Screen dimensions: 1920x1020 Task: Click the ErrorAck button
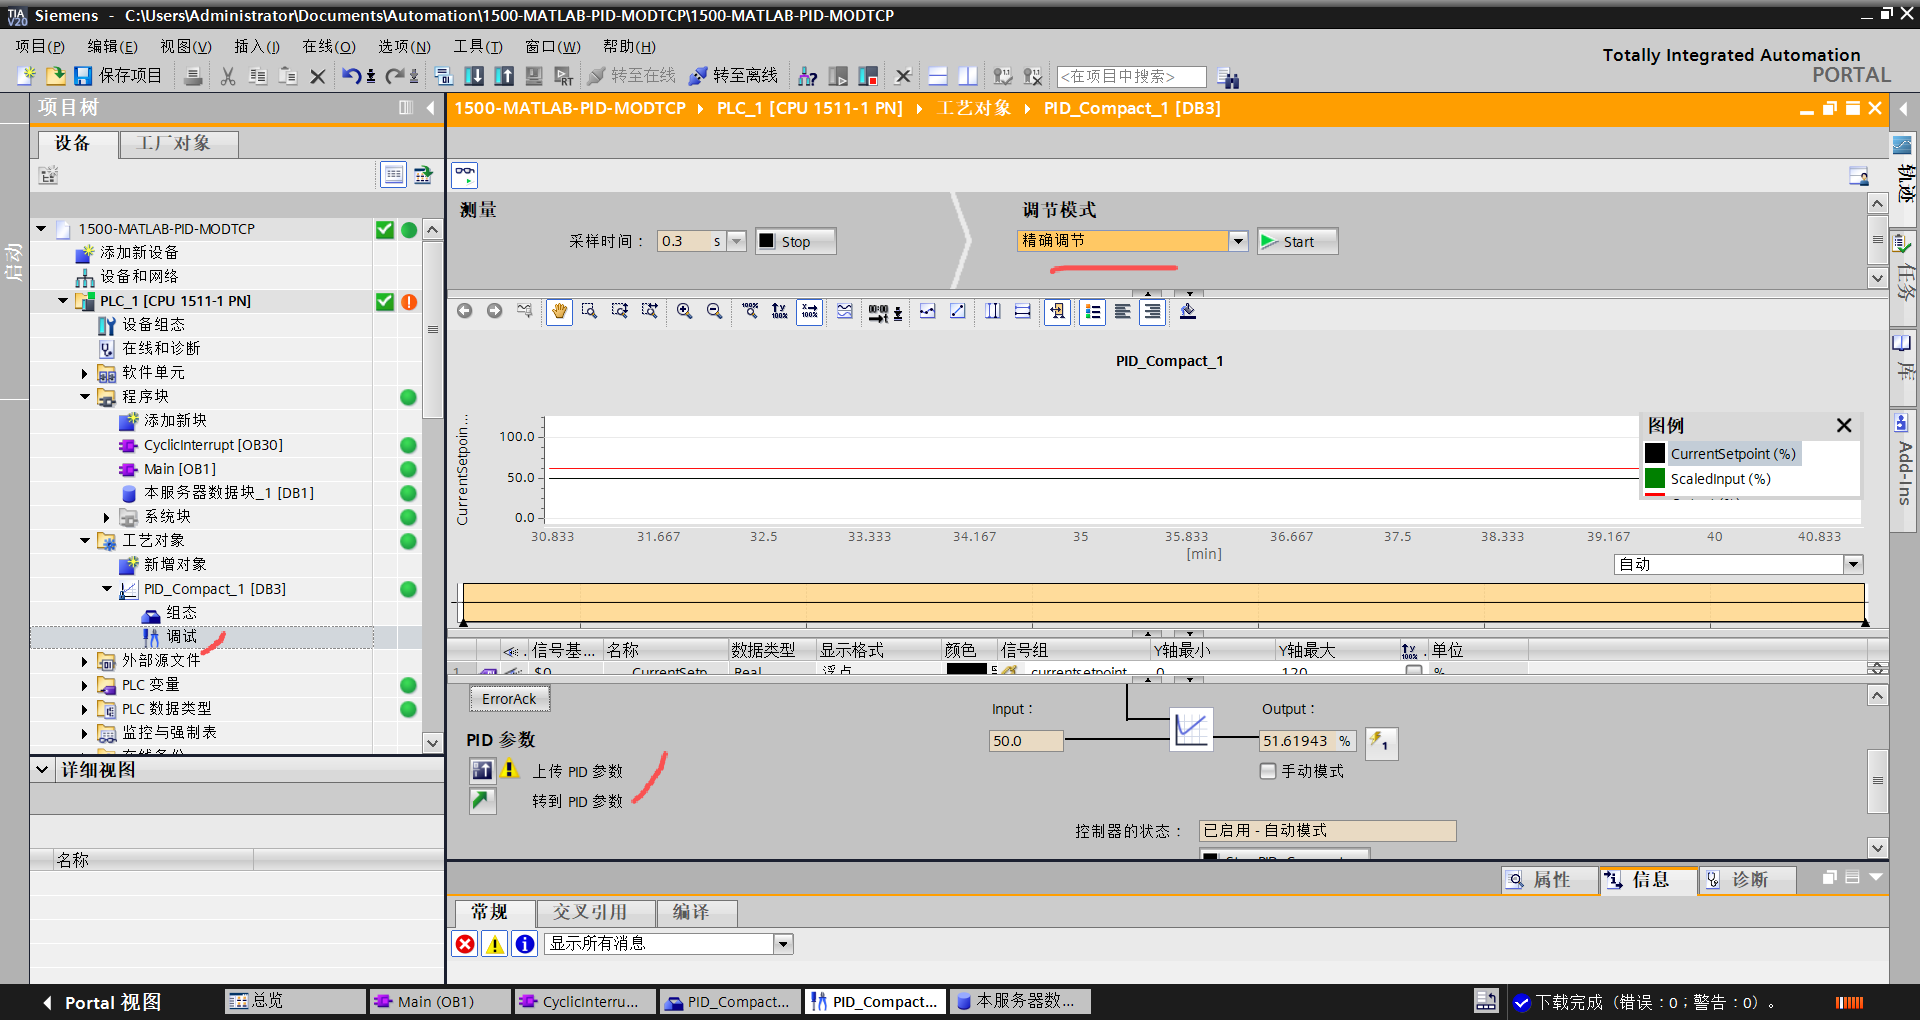tap(509, 699)
